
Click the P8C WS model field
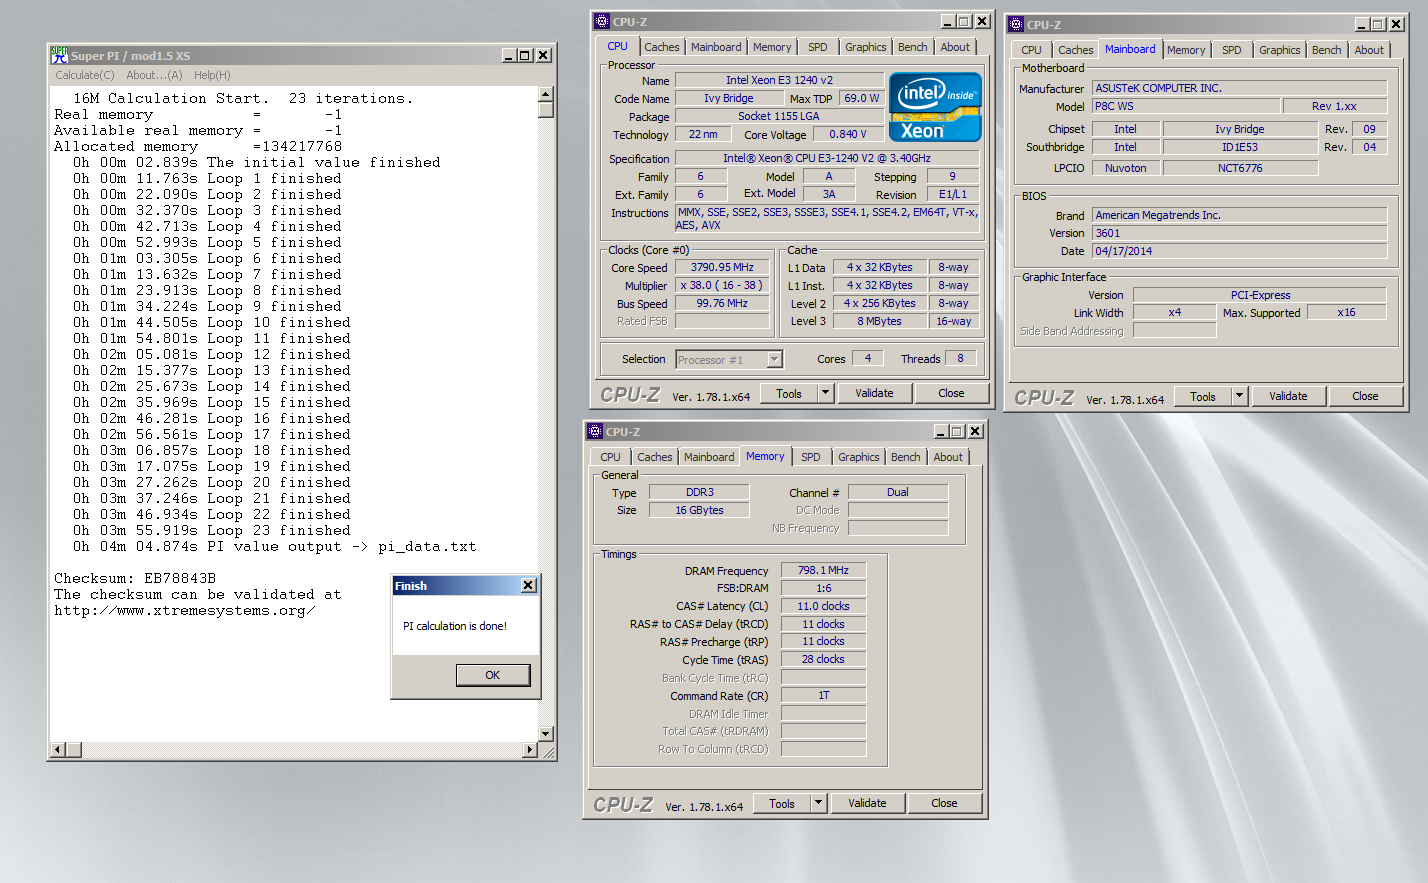(x=1186, y=106)
